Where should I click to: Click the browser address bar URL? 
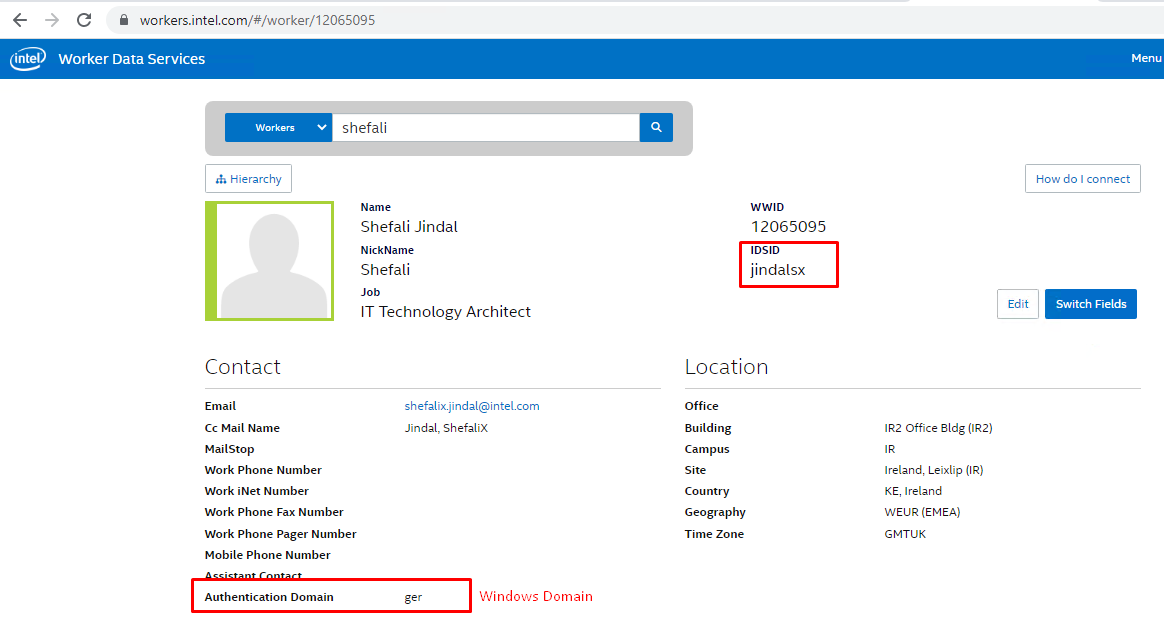[x=258, y=20]
